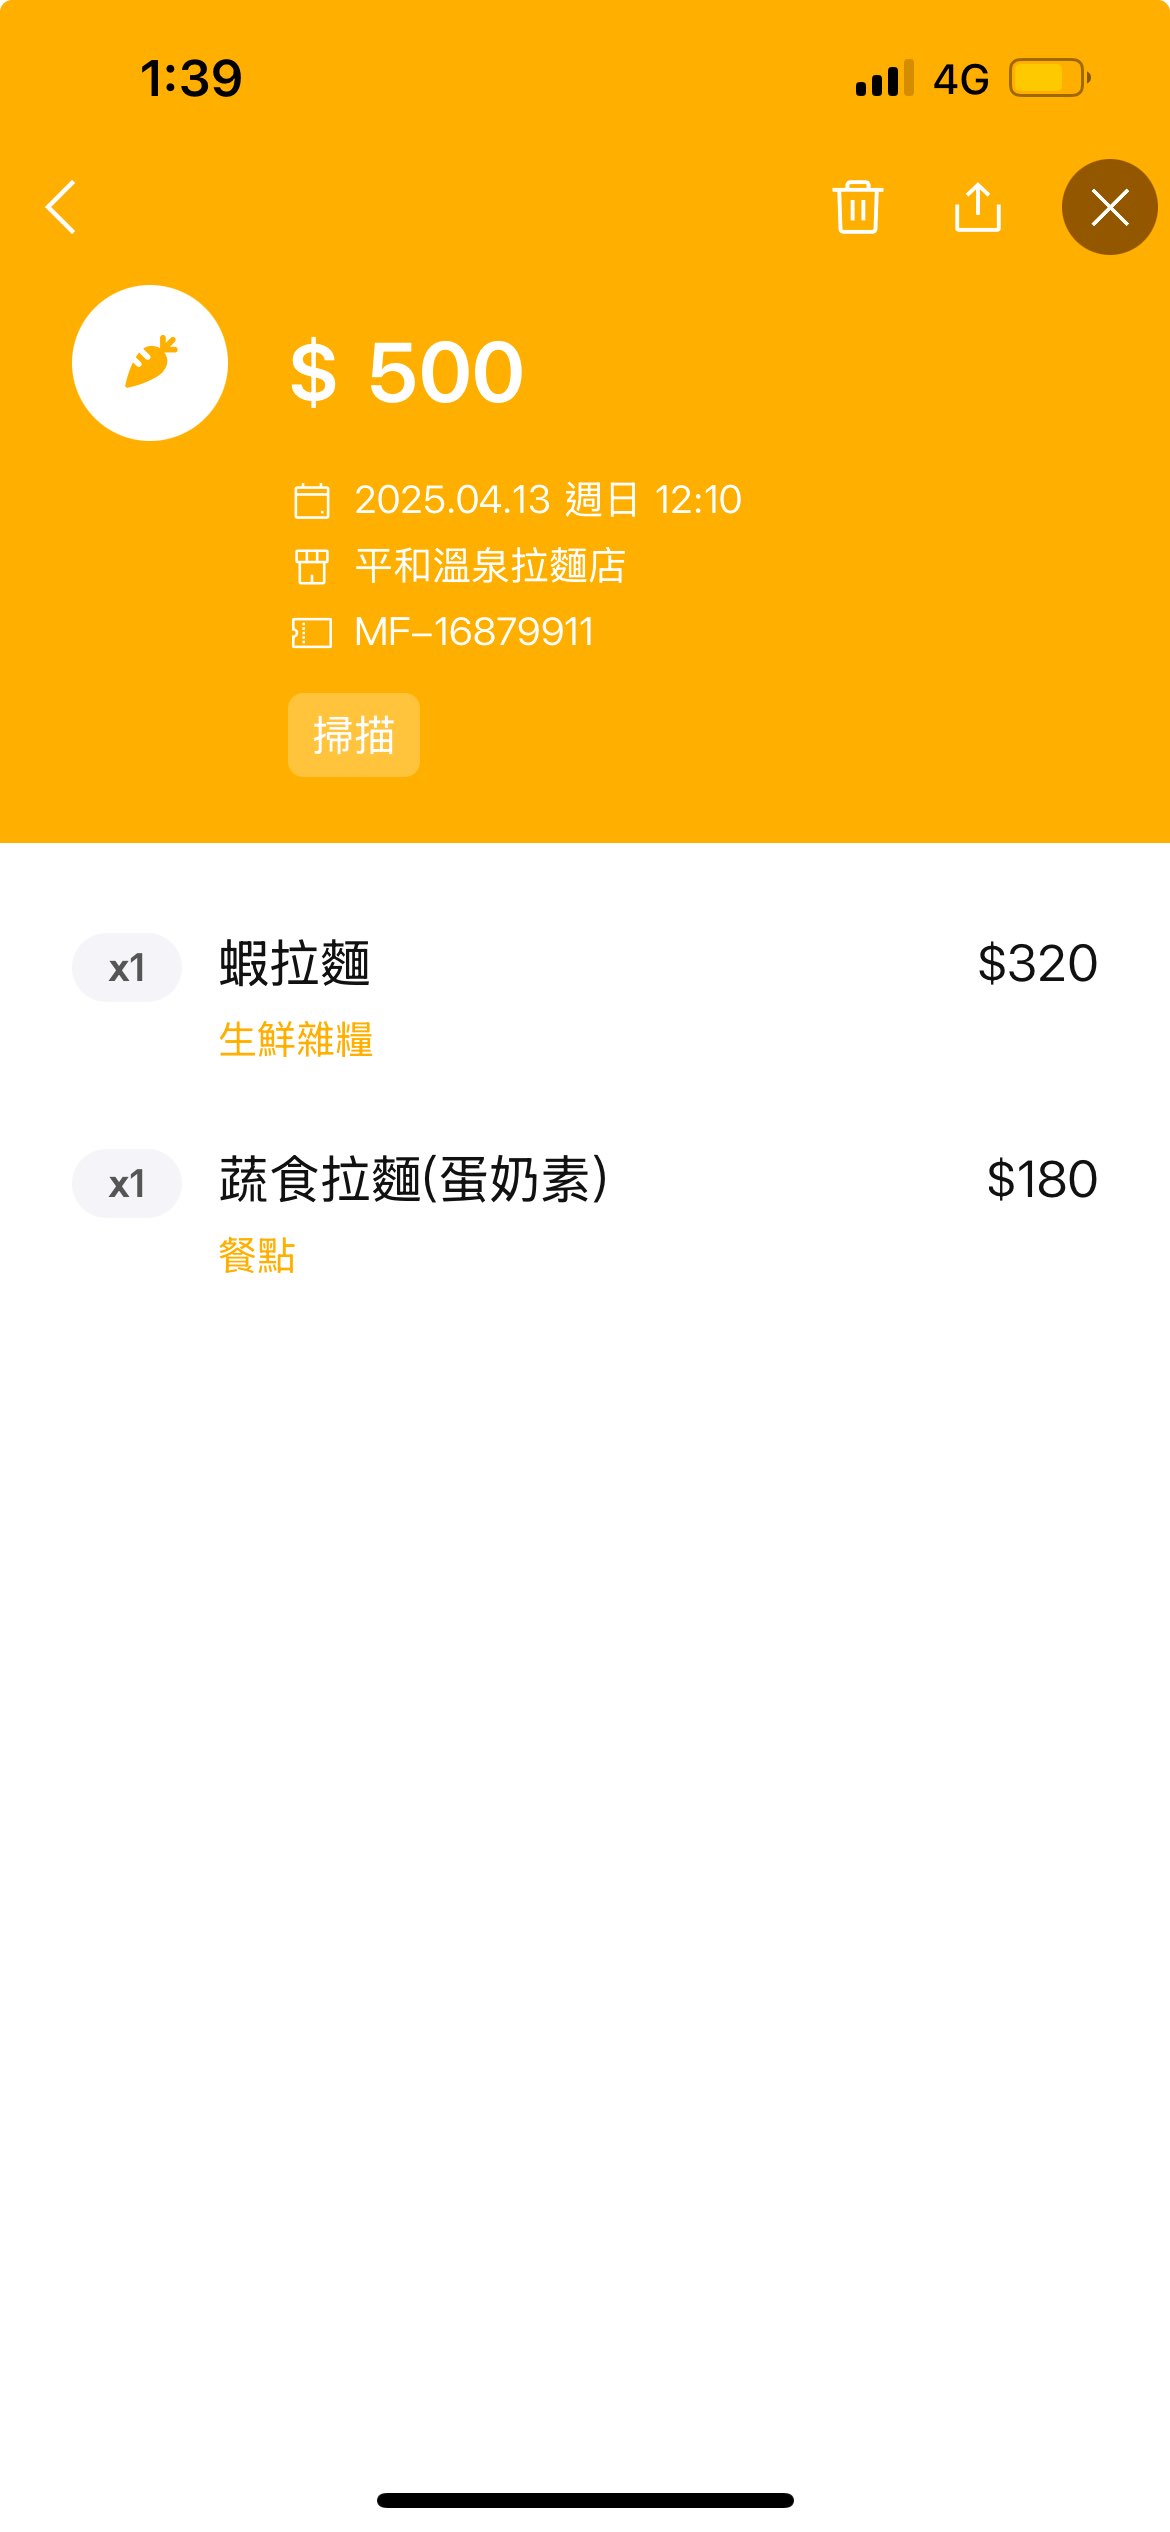1170x2532 pixels.
Task: Tap the x1 quantity badge for 蝦拉麵
Action: tap(127, 968)
